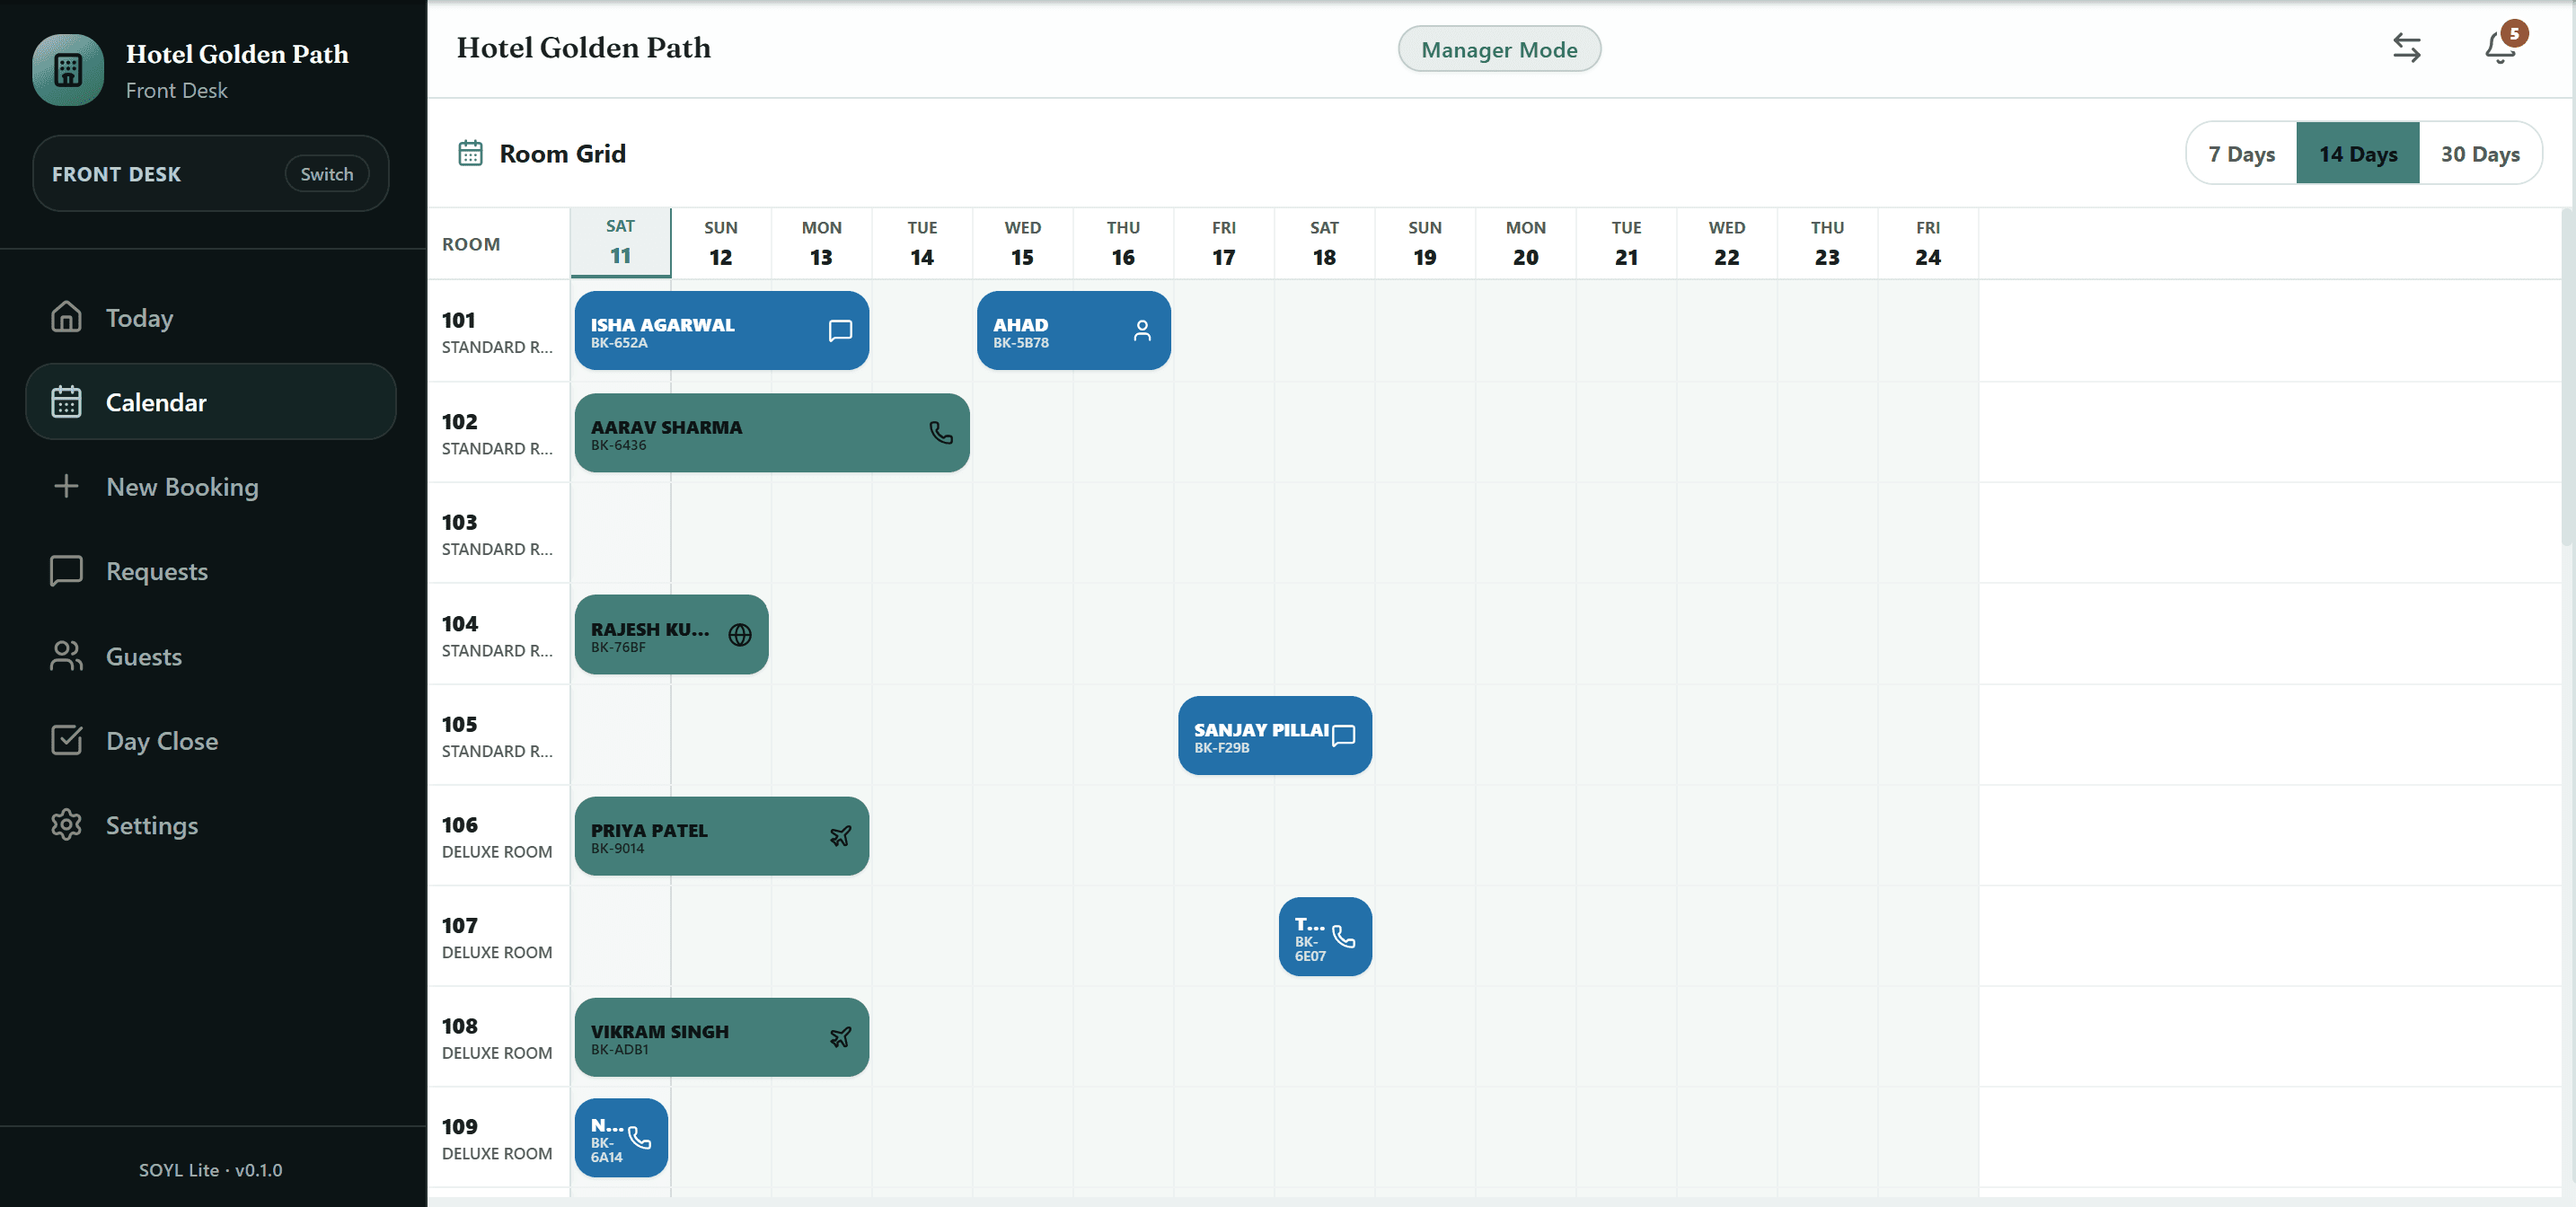Click the notifications bell icon
This screenshot has width=2576, height=1207.
pos(2500,47)
